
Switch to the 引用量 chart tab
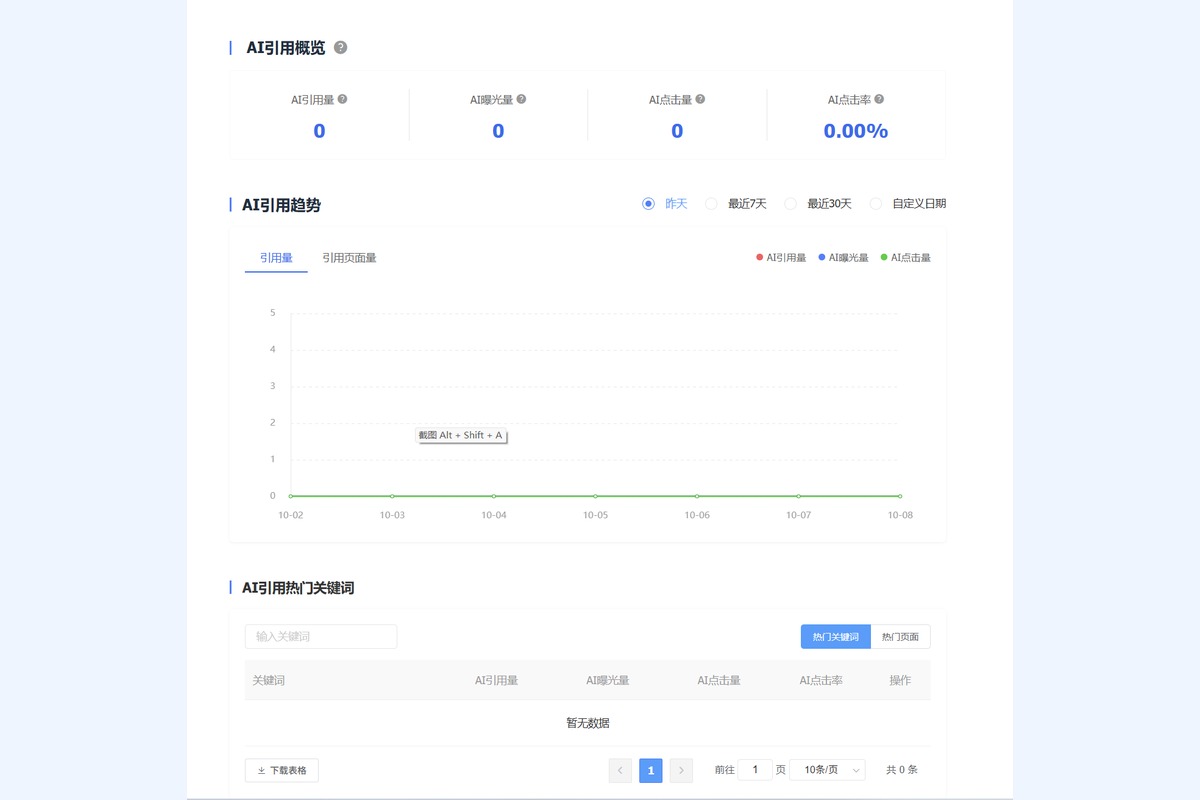pyautogui.click(x=276, y=258)
